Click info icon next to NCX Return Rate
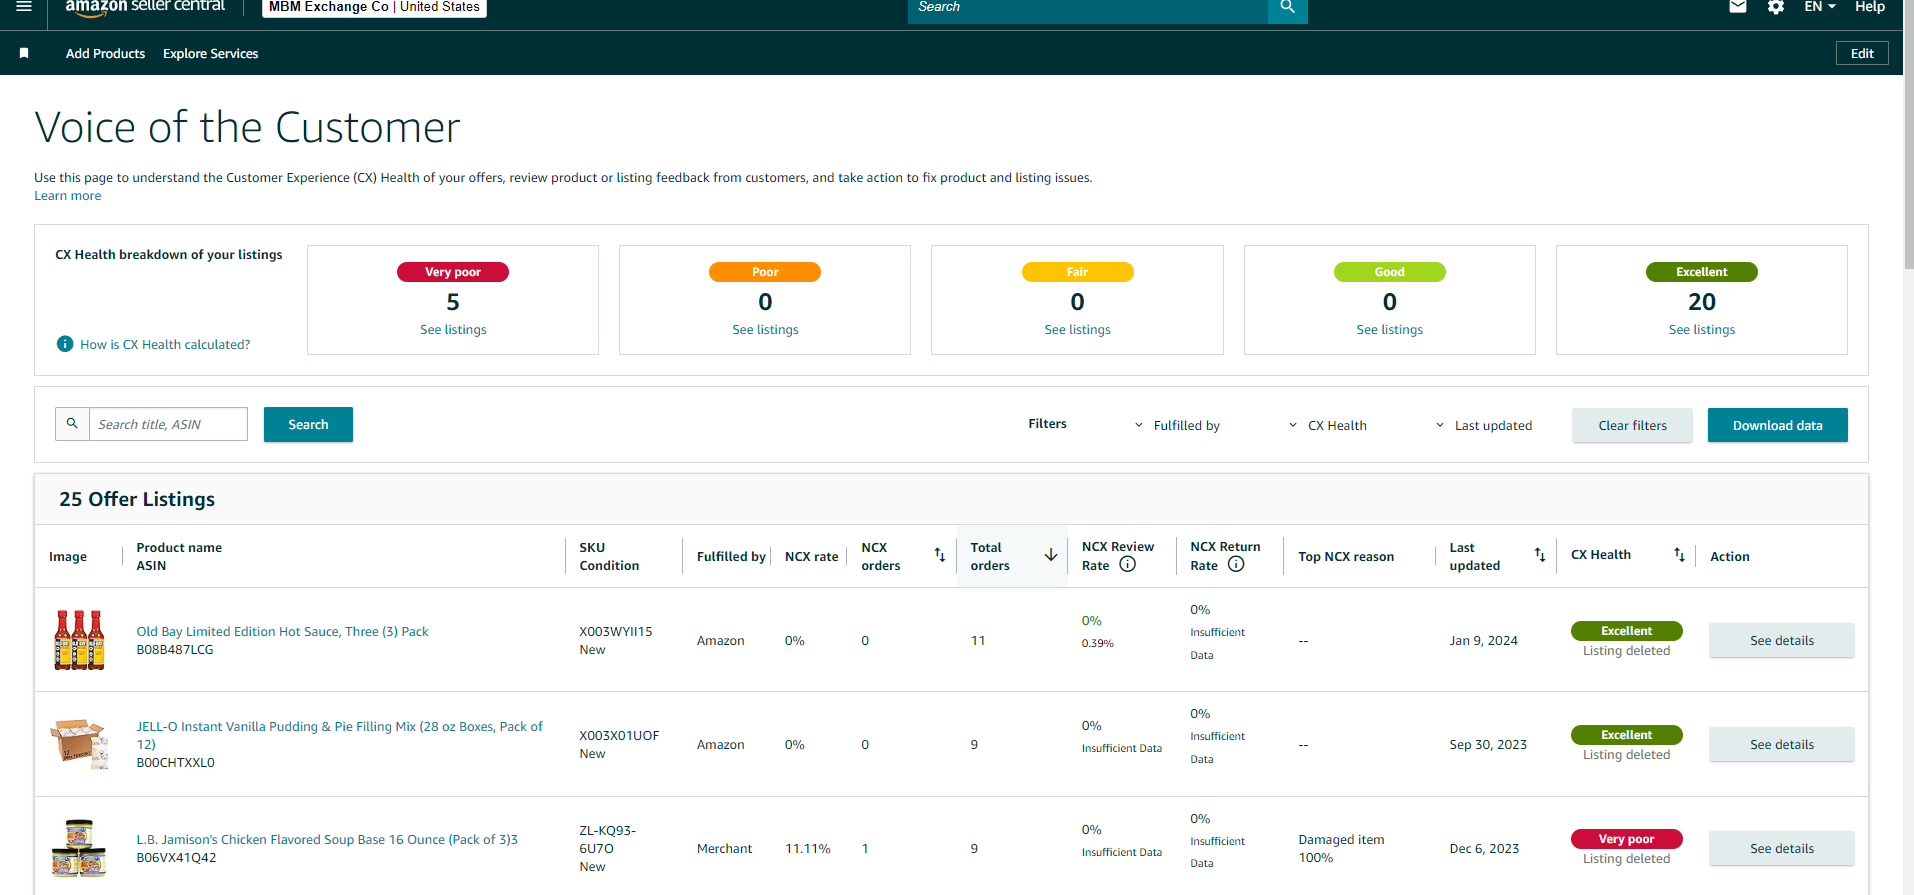This screenshot has height=895, width=1914. [x=1236, y=564]
